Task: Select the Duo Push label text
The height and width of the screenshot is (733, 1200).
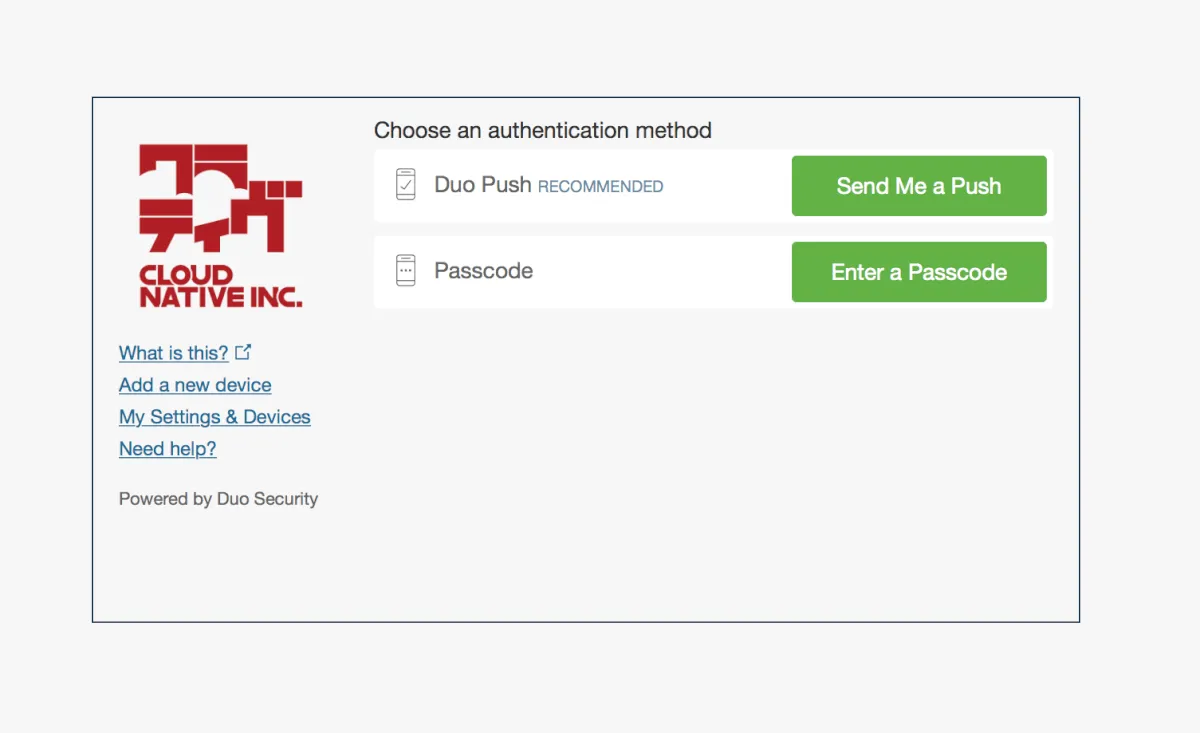Action: click(x=482, y=185)
